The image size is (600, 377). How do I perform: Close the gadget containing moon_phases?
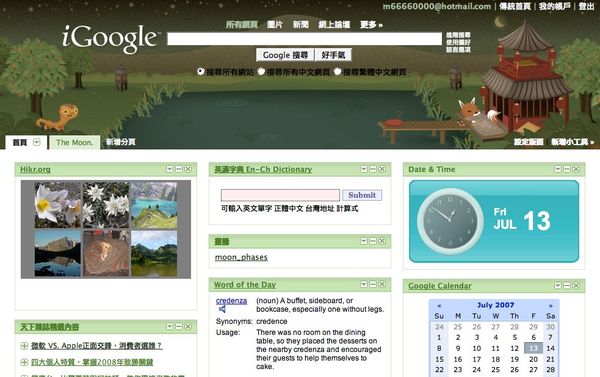[382, 241]
